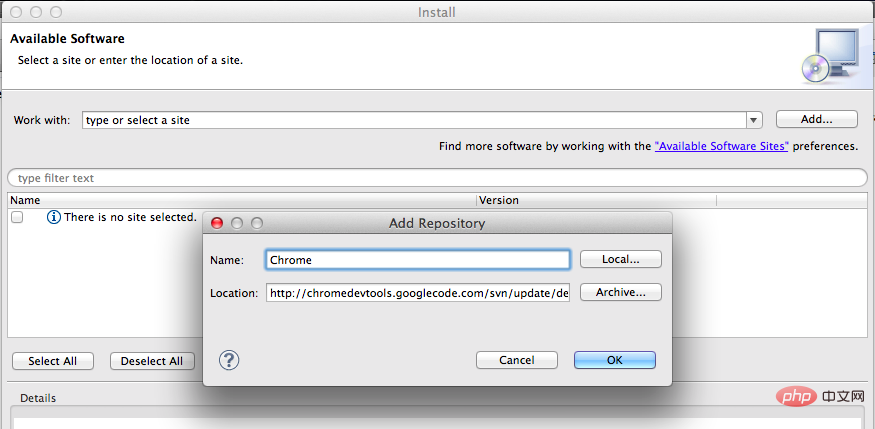Click the Work with combo box text field
This screenshot has height=429, width=875.
(415, 120)
